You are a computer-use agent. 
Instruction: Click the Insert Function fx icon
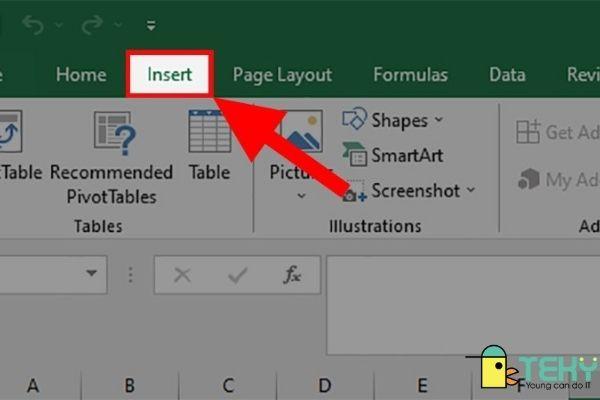[x=292, y=274]
